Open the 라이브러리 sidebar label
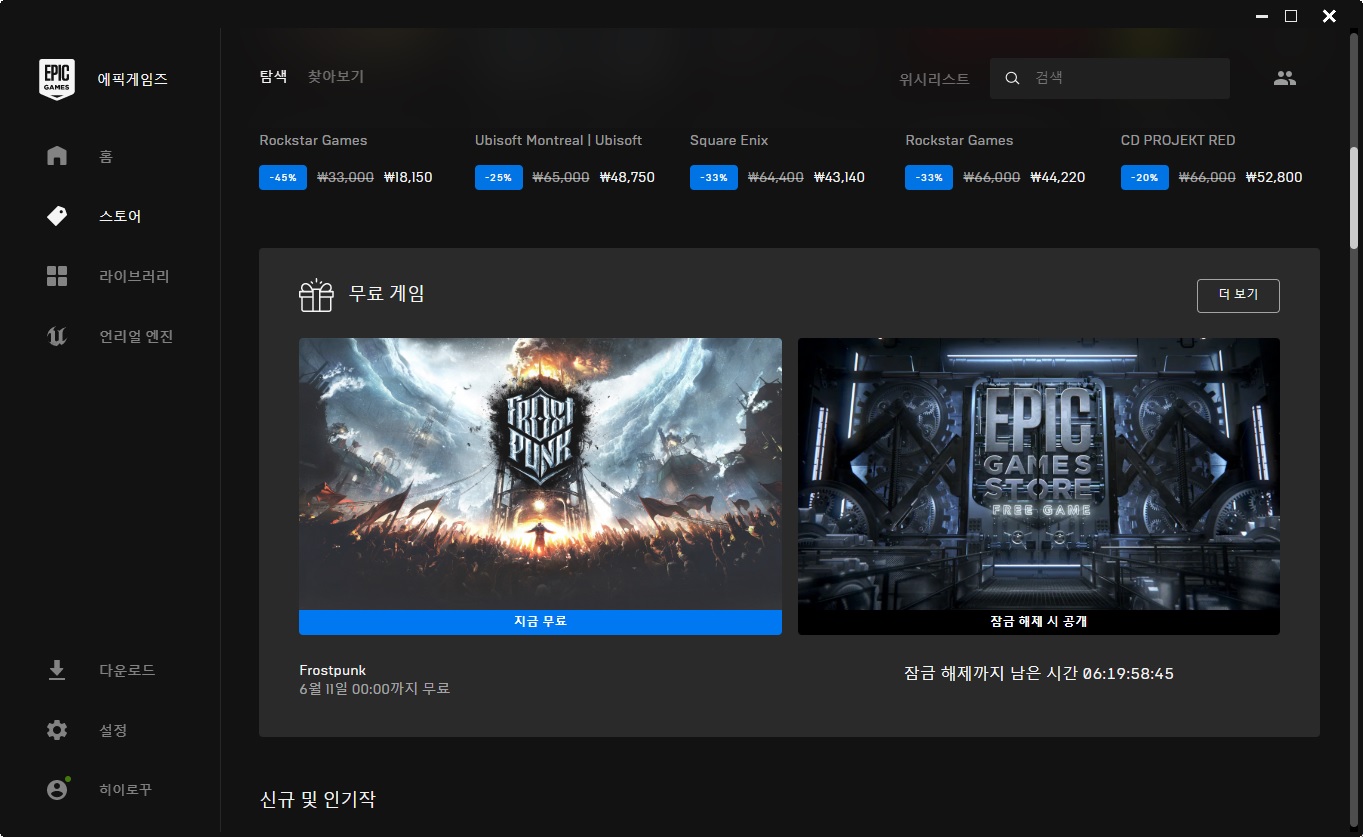 [x=134, y=276]
